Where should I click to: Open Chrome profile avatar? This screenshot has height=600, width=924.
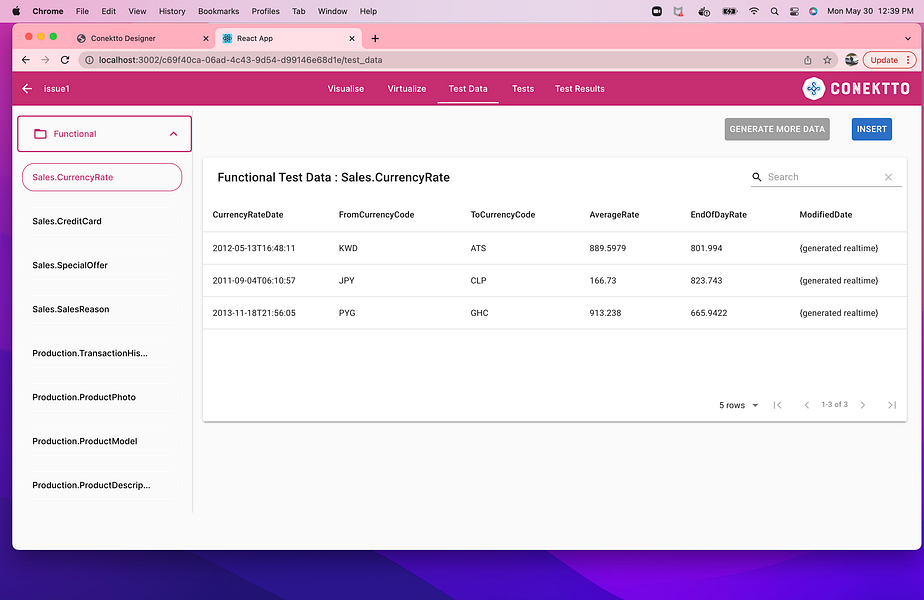(851, 60)
